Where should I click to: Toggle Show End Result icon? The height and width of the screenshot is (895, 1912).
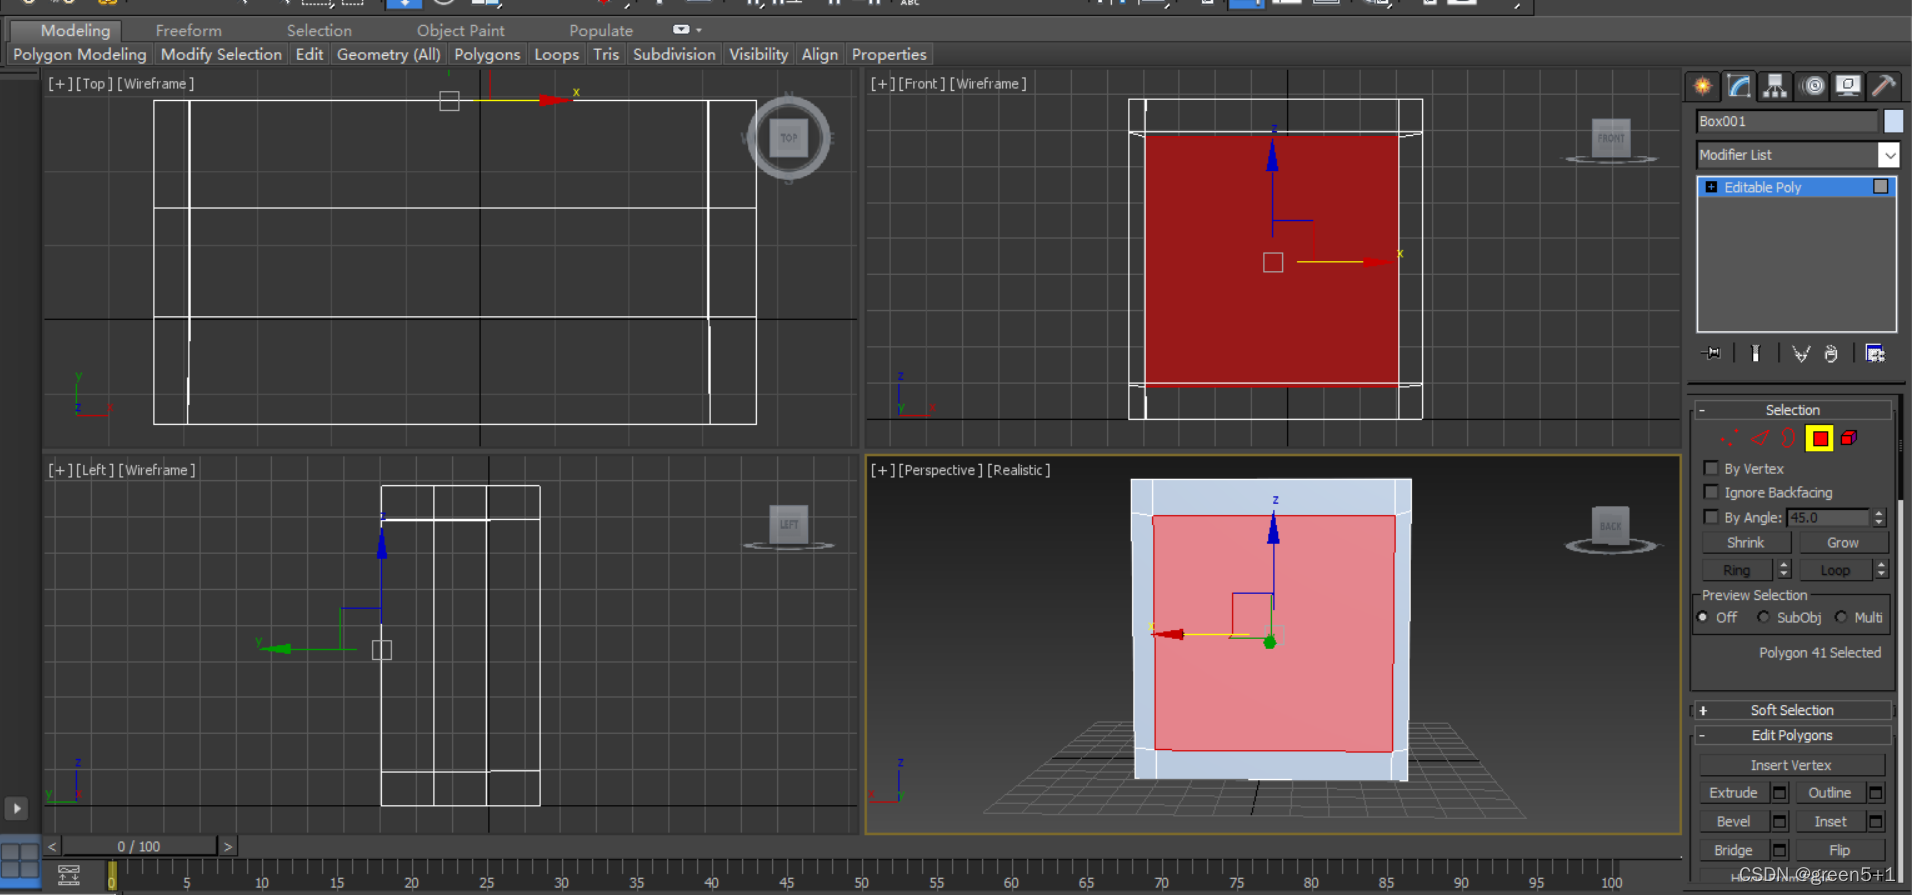[x=1755, y=353]
